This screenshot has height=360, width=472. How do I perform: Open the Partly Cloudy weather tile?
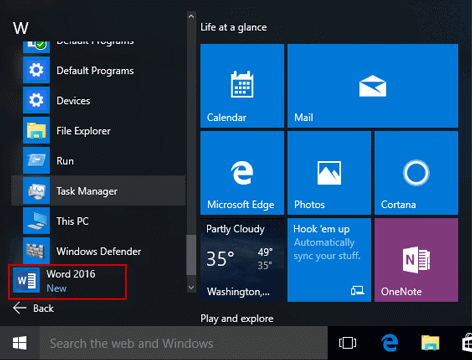pyautogui.click(x=242, y=260)
